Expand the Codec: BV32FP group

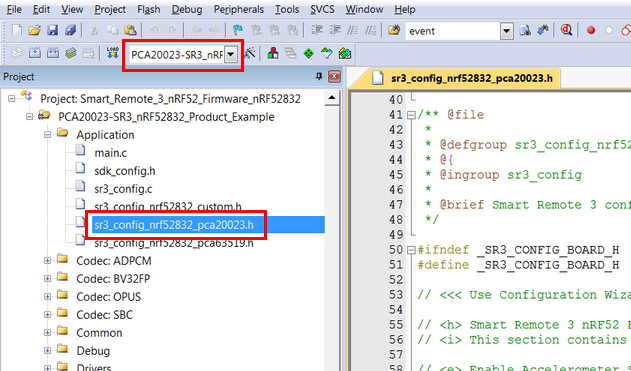[x=47, y=278]
